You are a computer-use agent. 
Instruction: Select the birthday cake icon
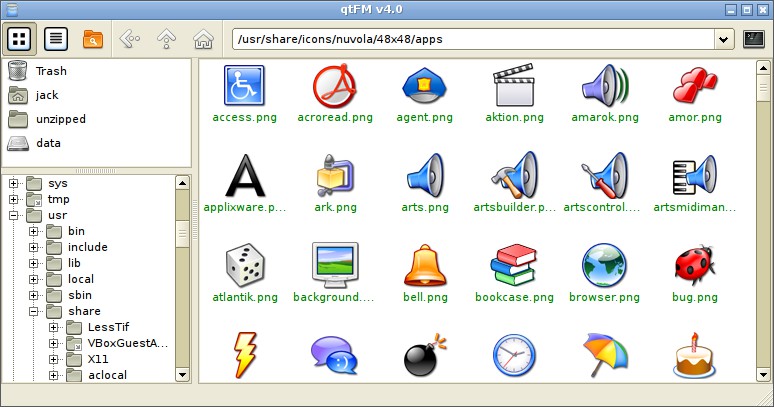point(695,355)
